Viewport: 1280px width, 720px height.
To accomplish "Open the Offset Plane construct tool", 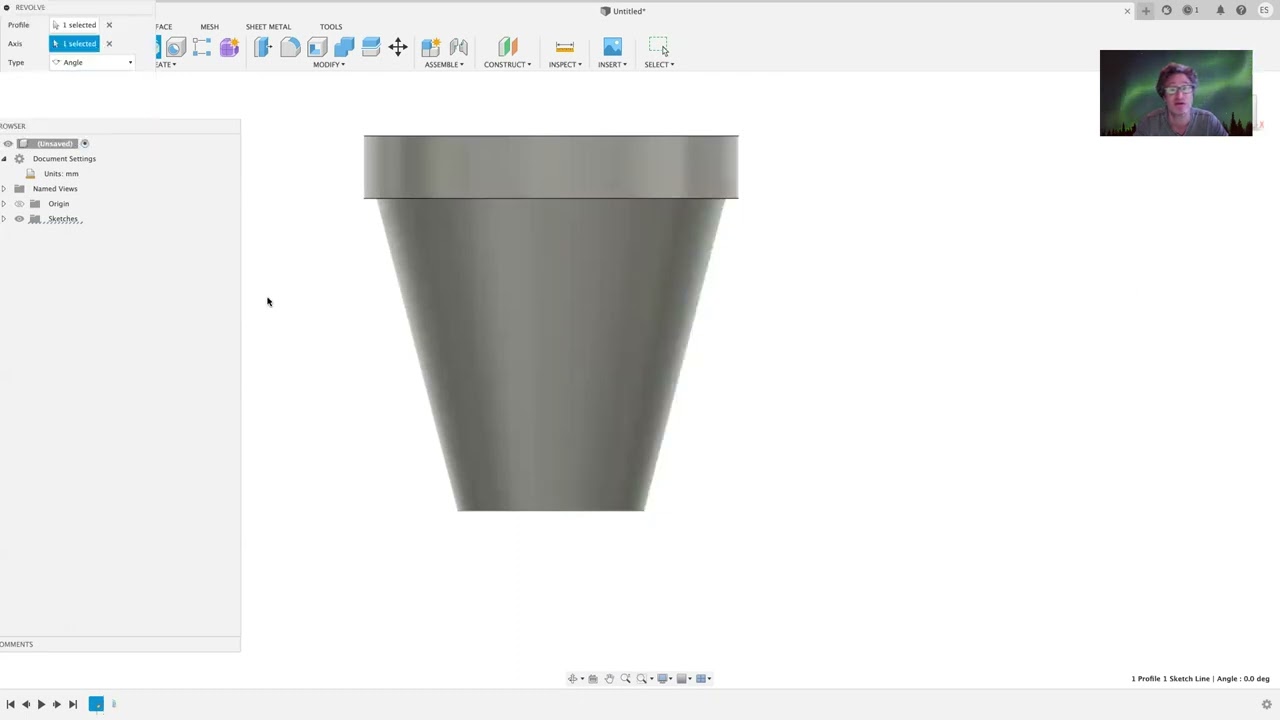I will [x=508, y=47].
